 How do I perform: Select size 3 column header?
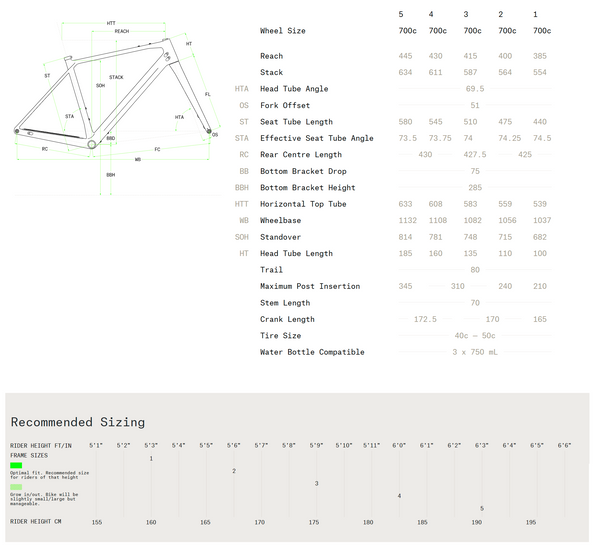click(x=466, y=14)
